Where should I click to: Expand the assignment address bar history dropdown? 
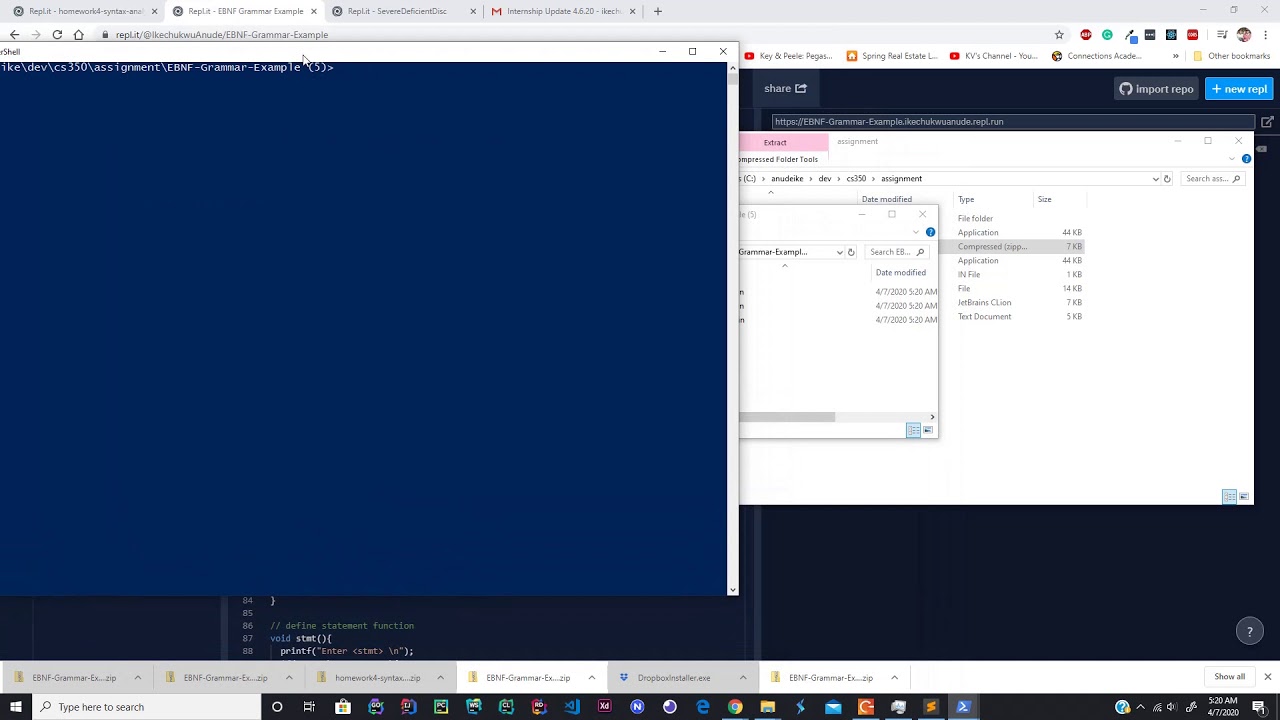1156,179
